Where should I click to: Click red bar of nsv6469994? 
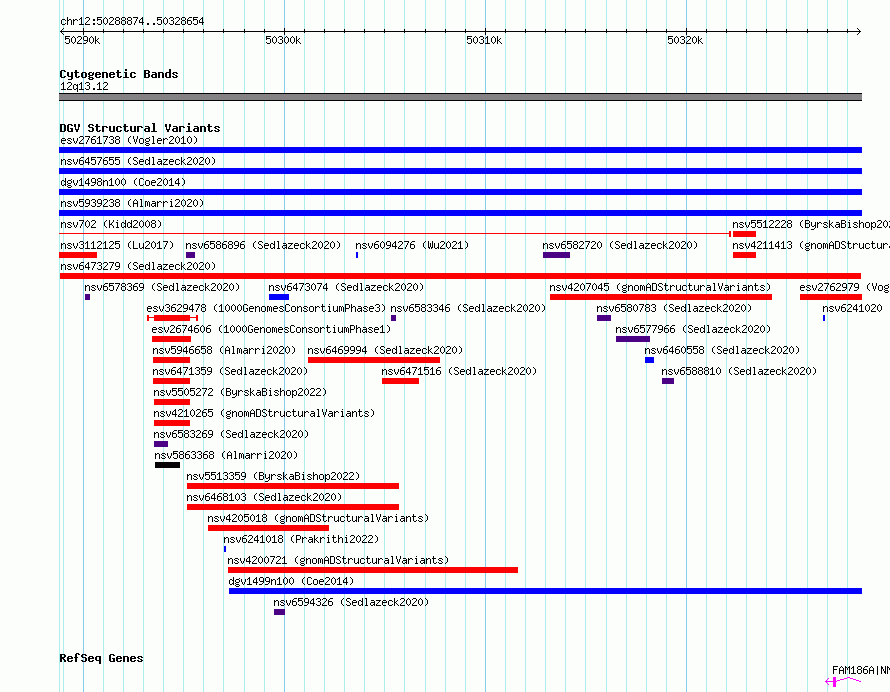click(x=373, y=360)
